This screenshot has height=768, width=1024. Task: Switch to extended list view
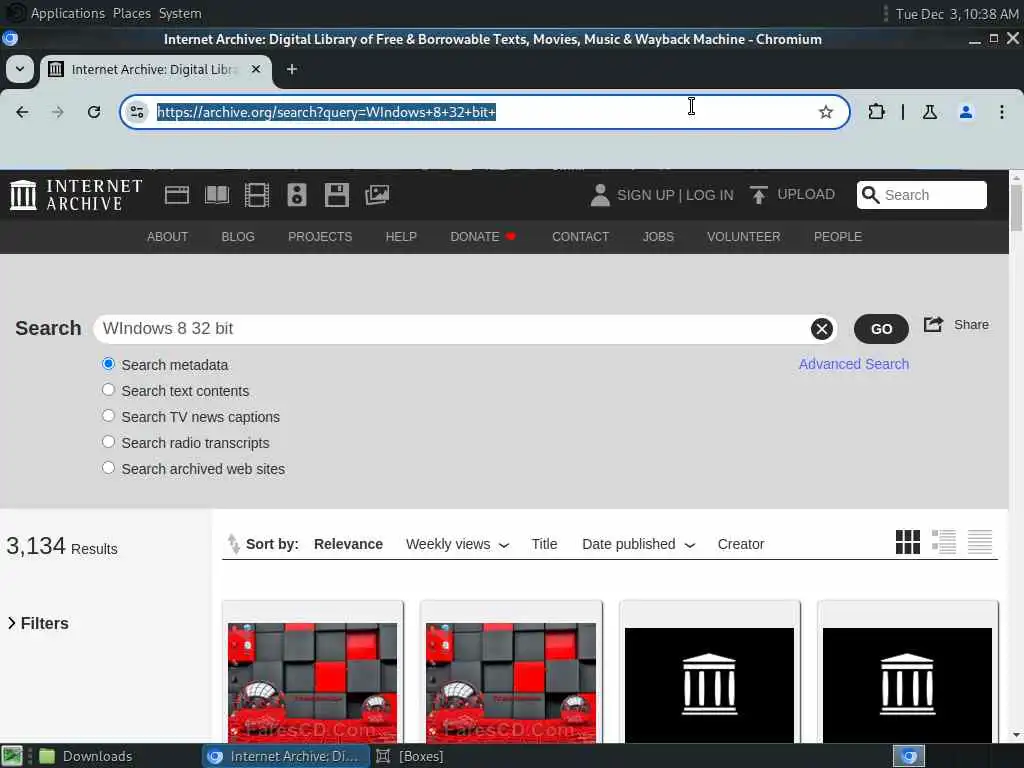(944, 542)
